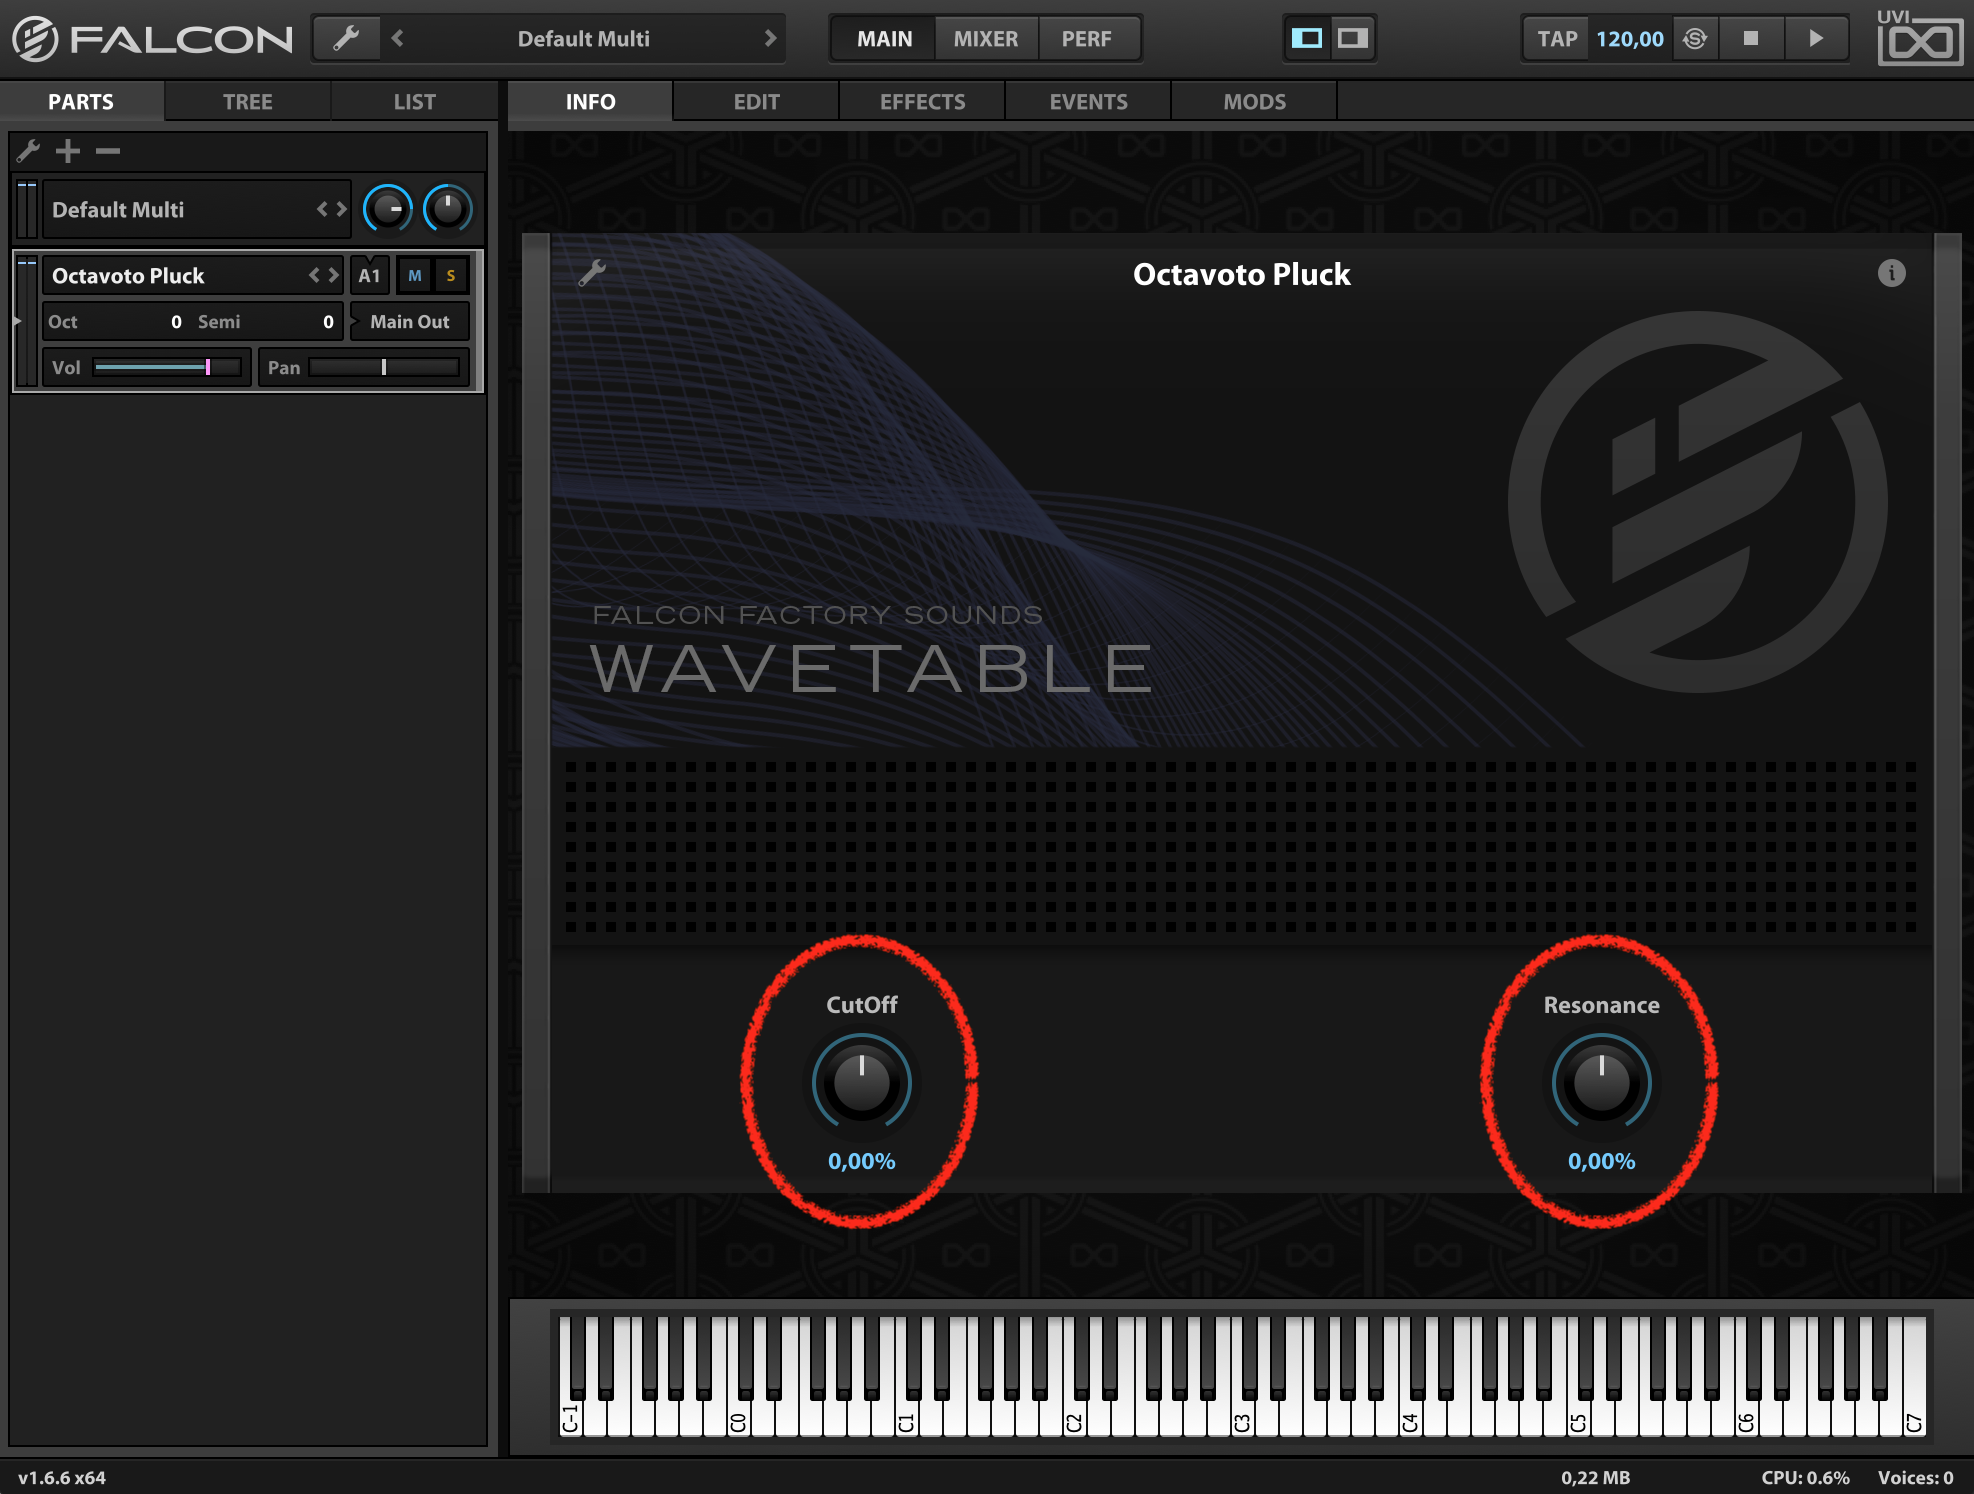
Task: Open the Main Out output selector
Action: point(410,322)
